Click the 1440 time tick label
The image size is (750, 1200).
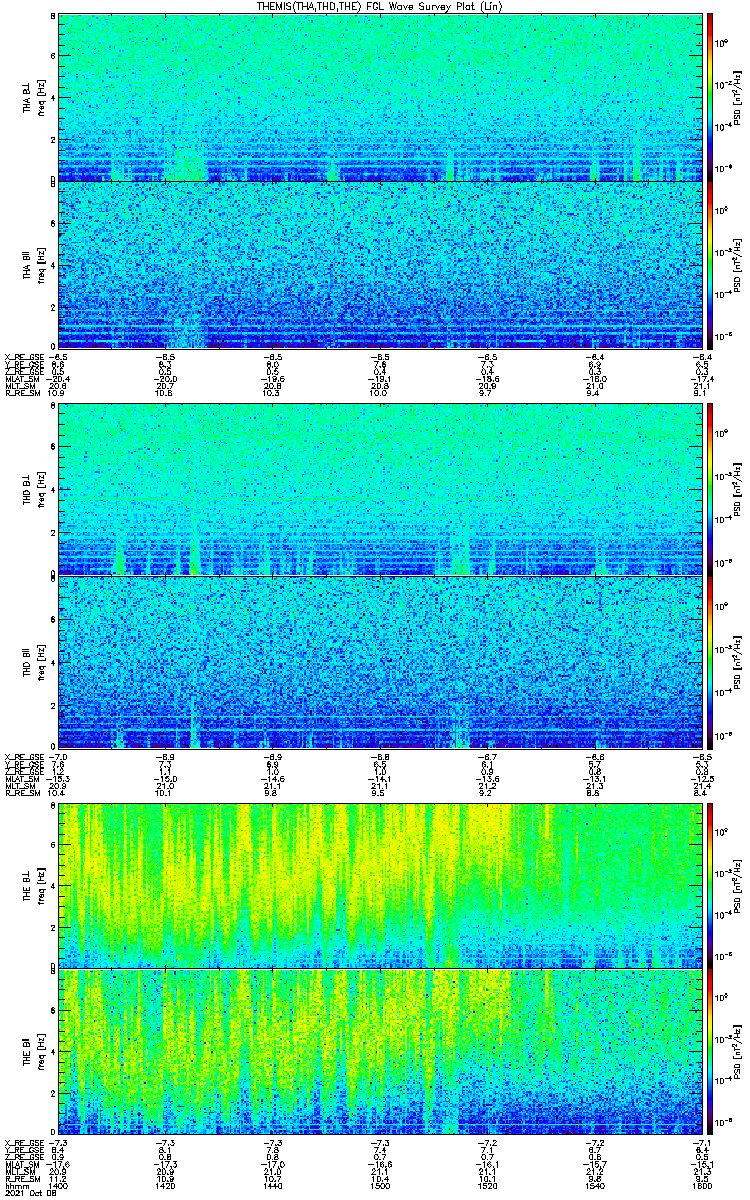point(273,1184)
